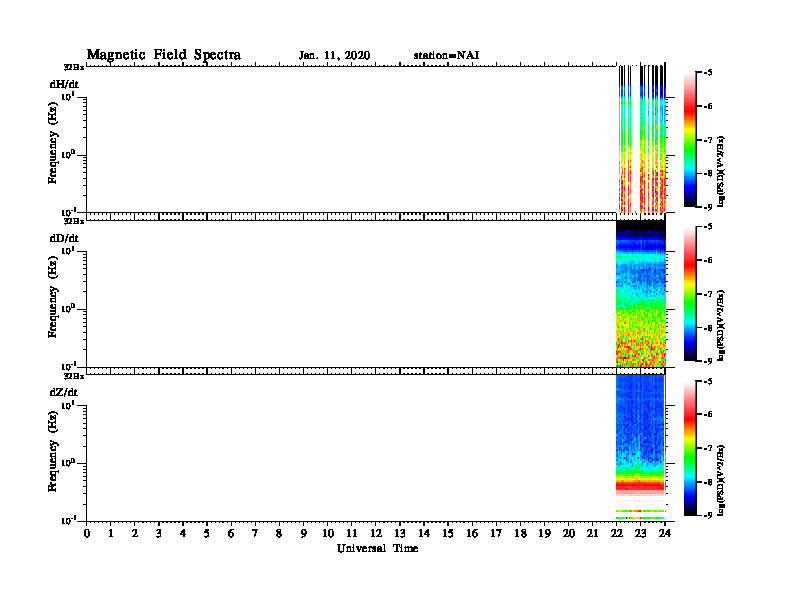Click hour tick label "8" on time axis
The image size is (792, 612).
(x=279, y=533)
